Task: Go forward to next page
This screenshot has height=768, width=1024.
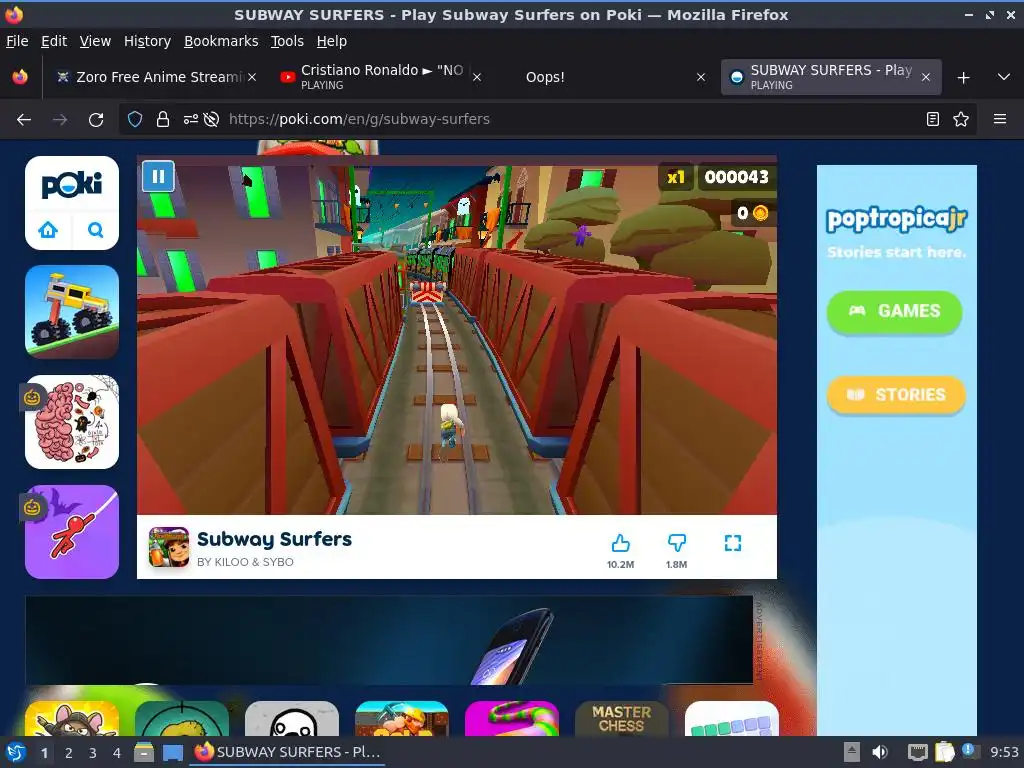Action: [60, 120]
